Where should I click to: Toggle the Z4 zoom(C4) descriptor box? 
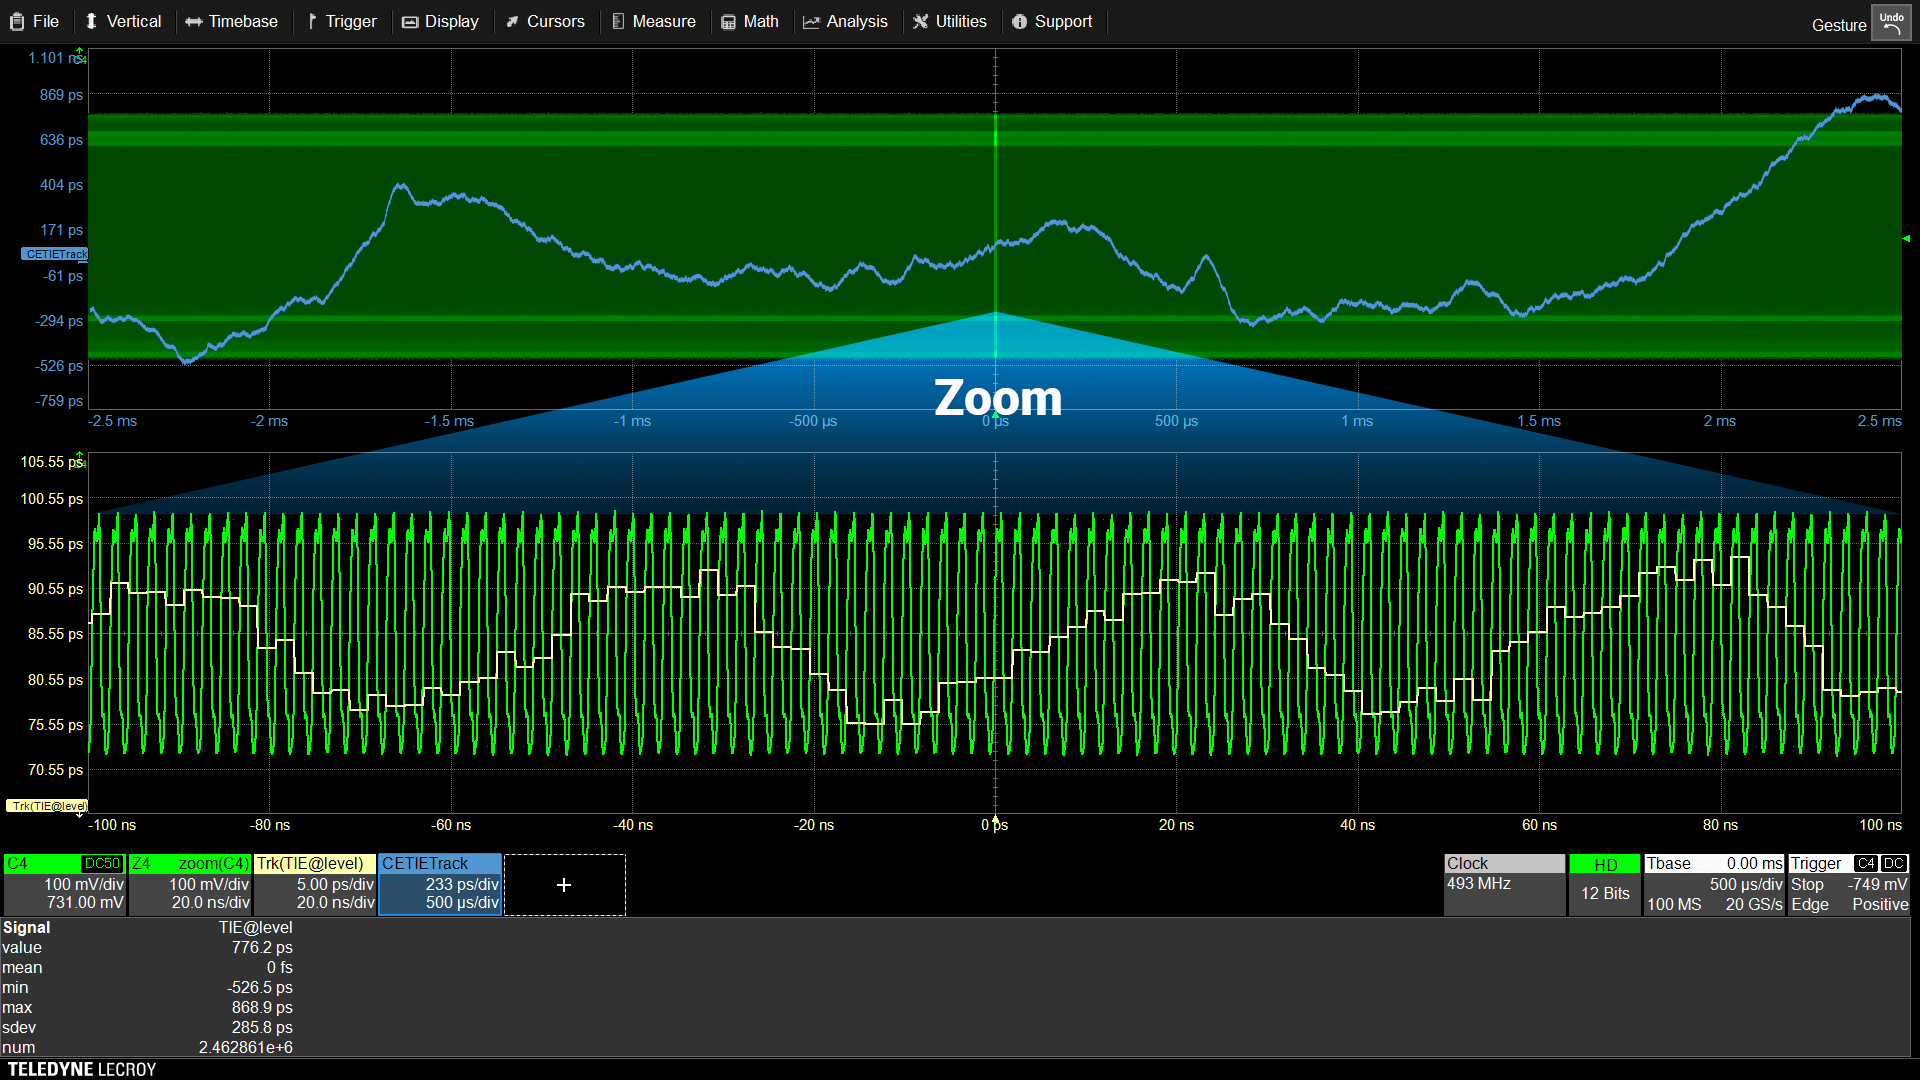pyautogui.click(x=190, y=884)
